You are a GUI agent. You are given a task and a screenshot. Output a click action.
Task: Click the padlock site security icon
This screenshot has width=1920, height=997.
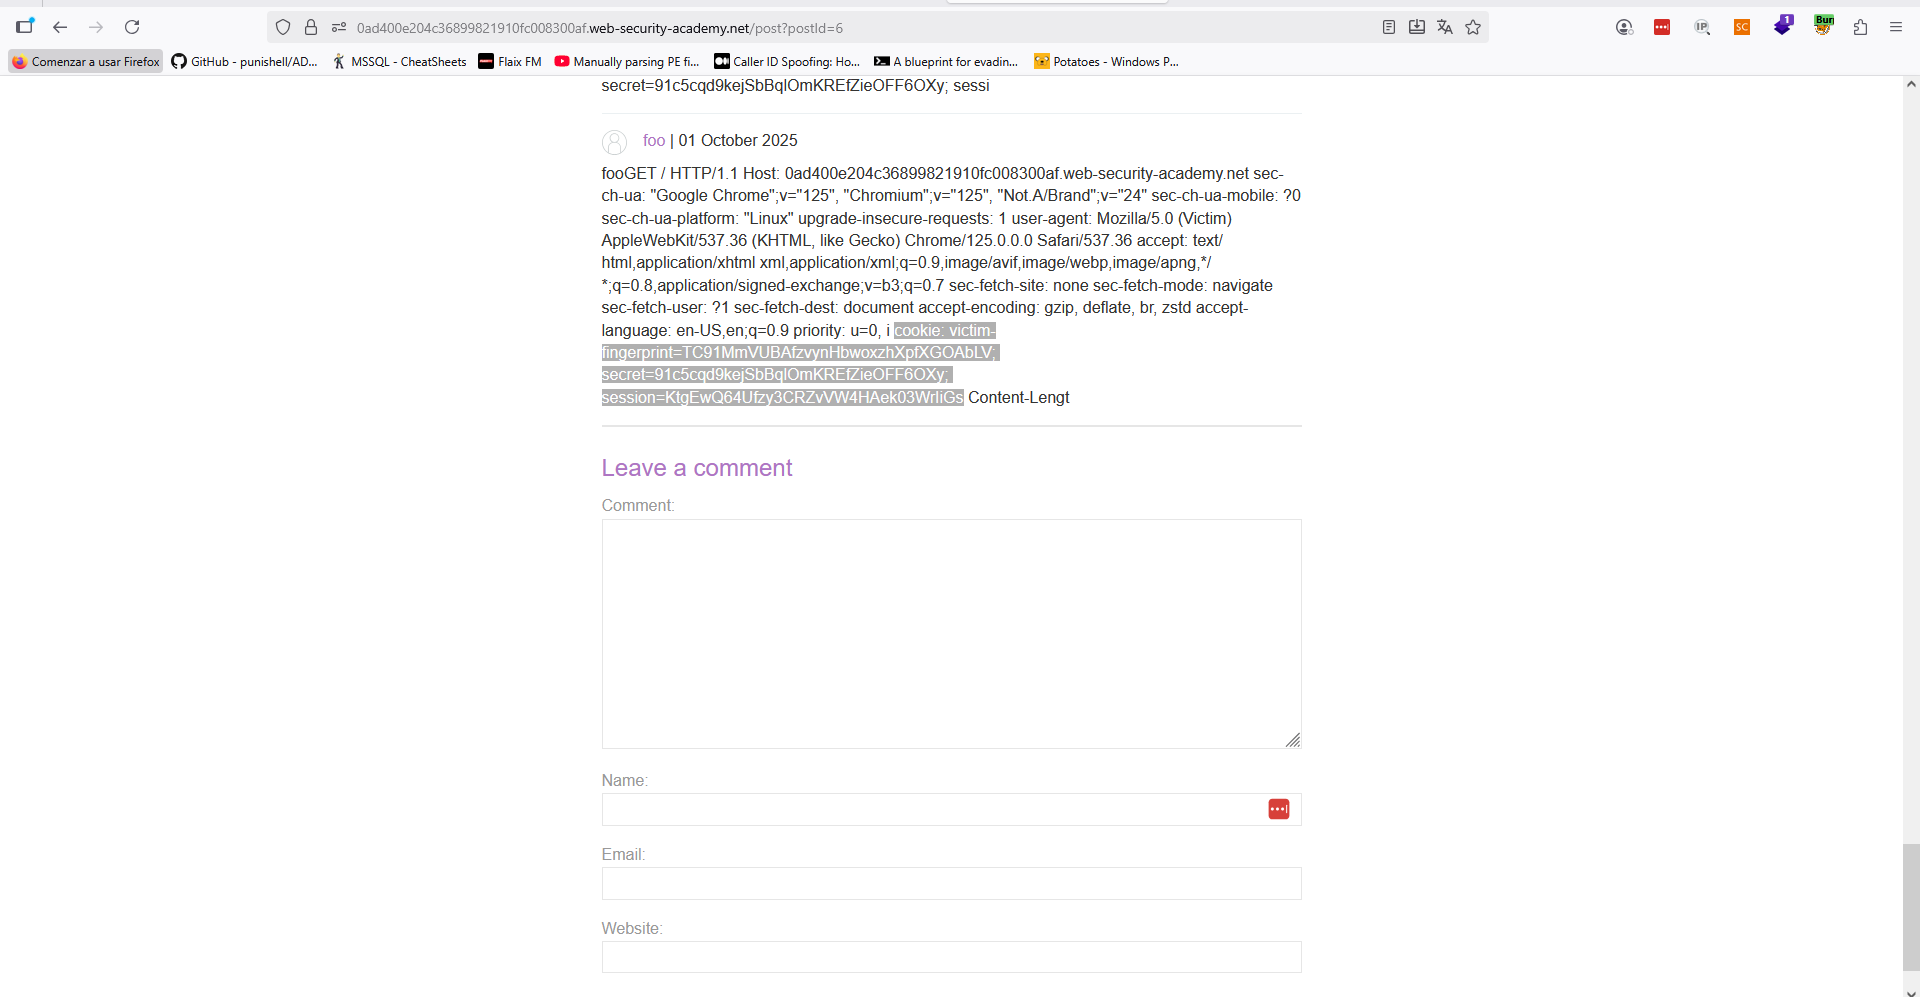[x=311, y=27]
